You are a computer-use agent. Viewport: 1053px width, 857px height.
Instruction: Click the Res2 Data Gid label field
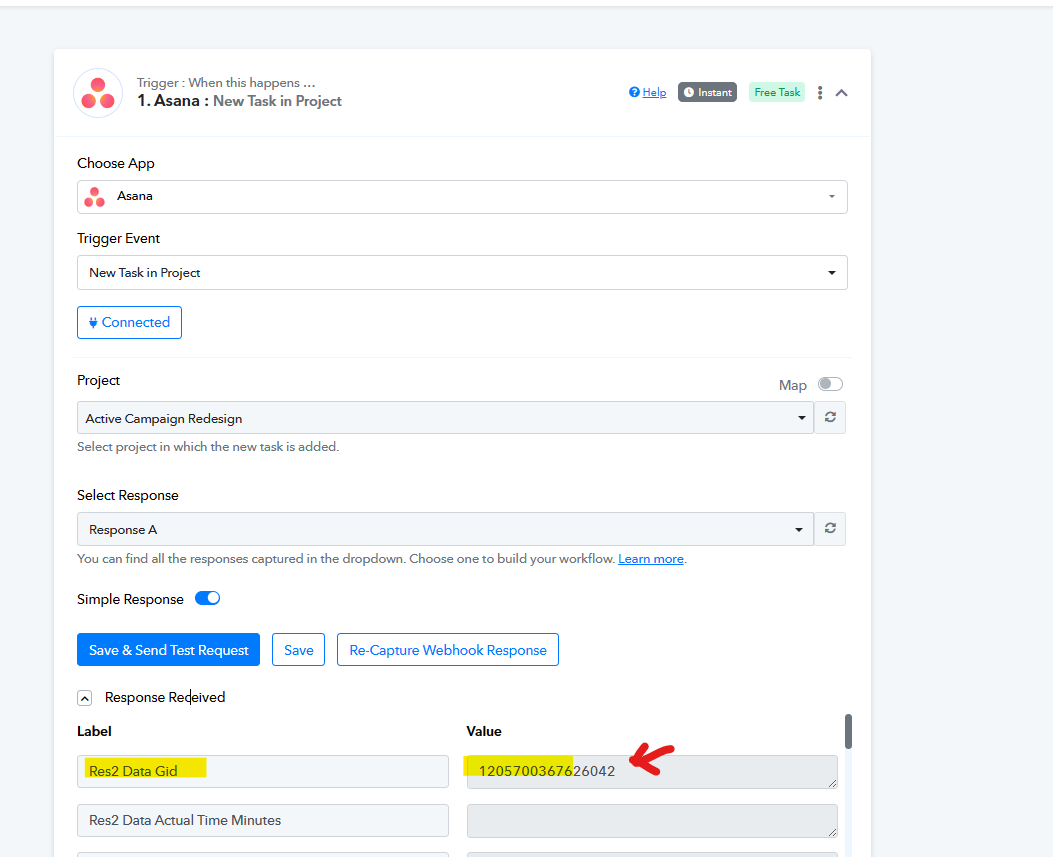(x=263, y=771)
